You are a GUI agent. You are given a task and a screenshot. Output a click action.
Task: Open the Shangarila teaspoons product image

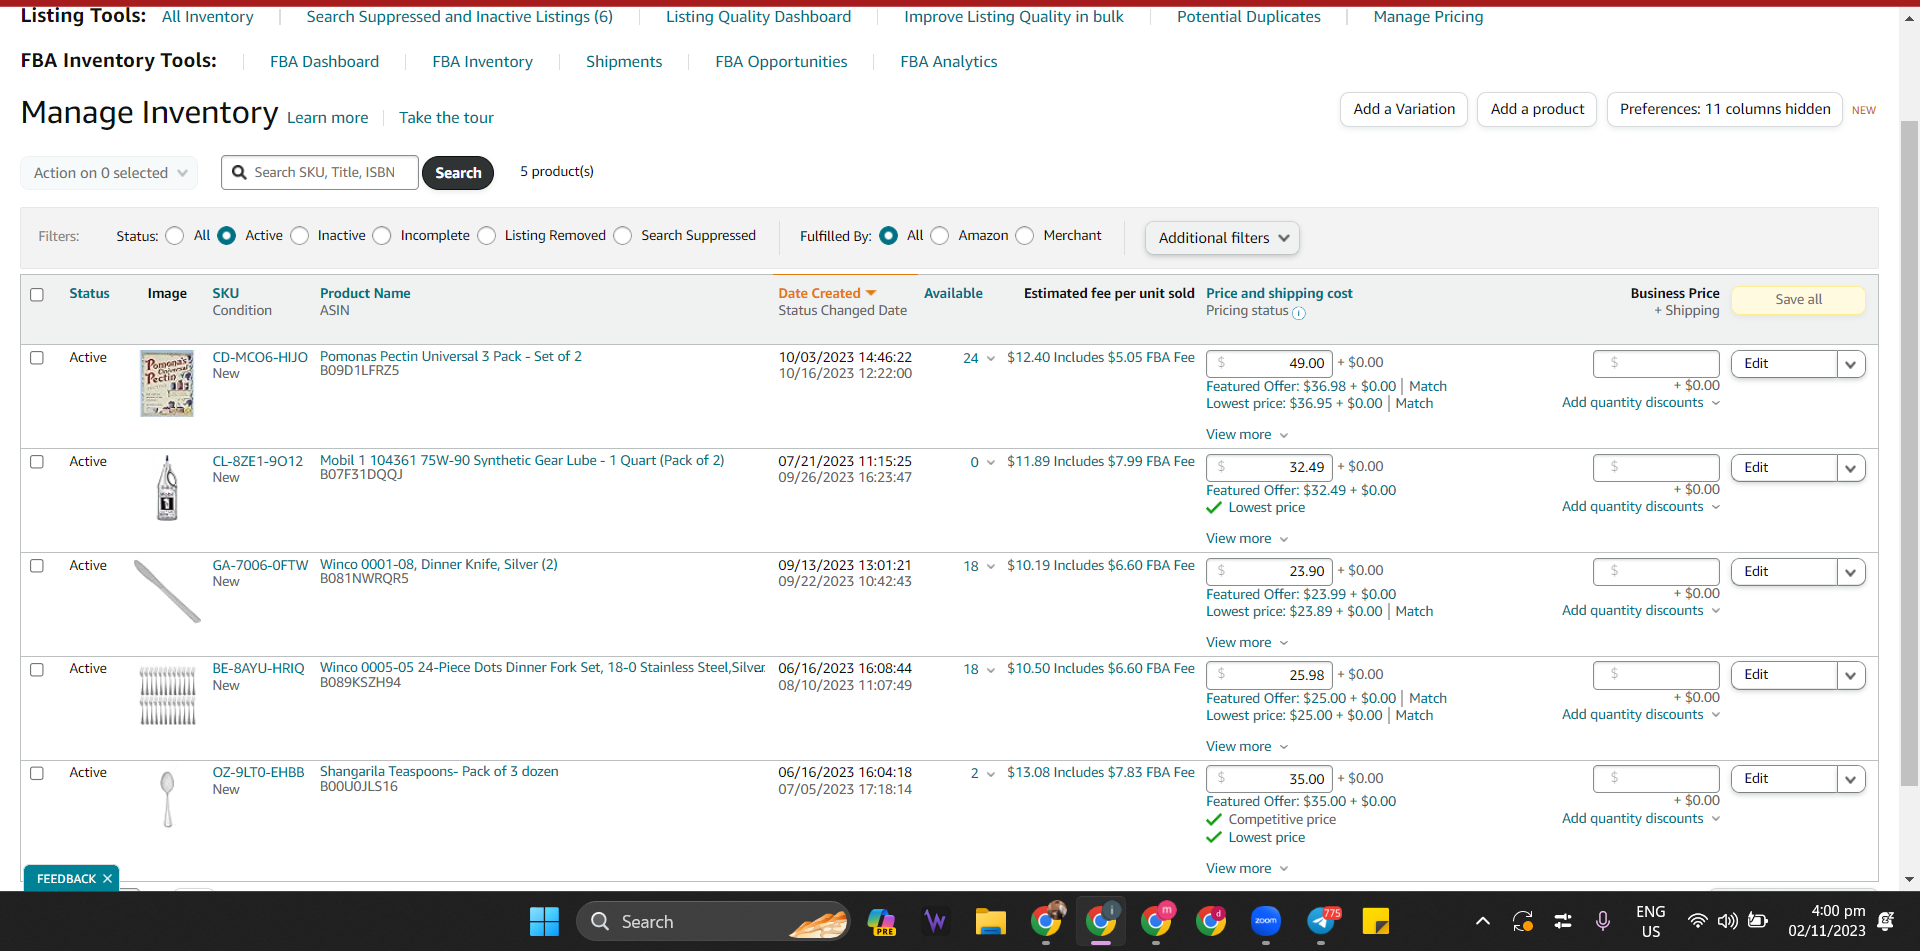pyautogui.click(x=167, y=799)
